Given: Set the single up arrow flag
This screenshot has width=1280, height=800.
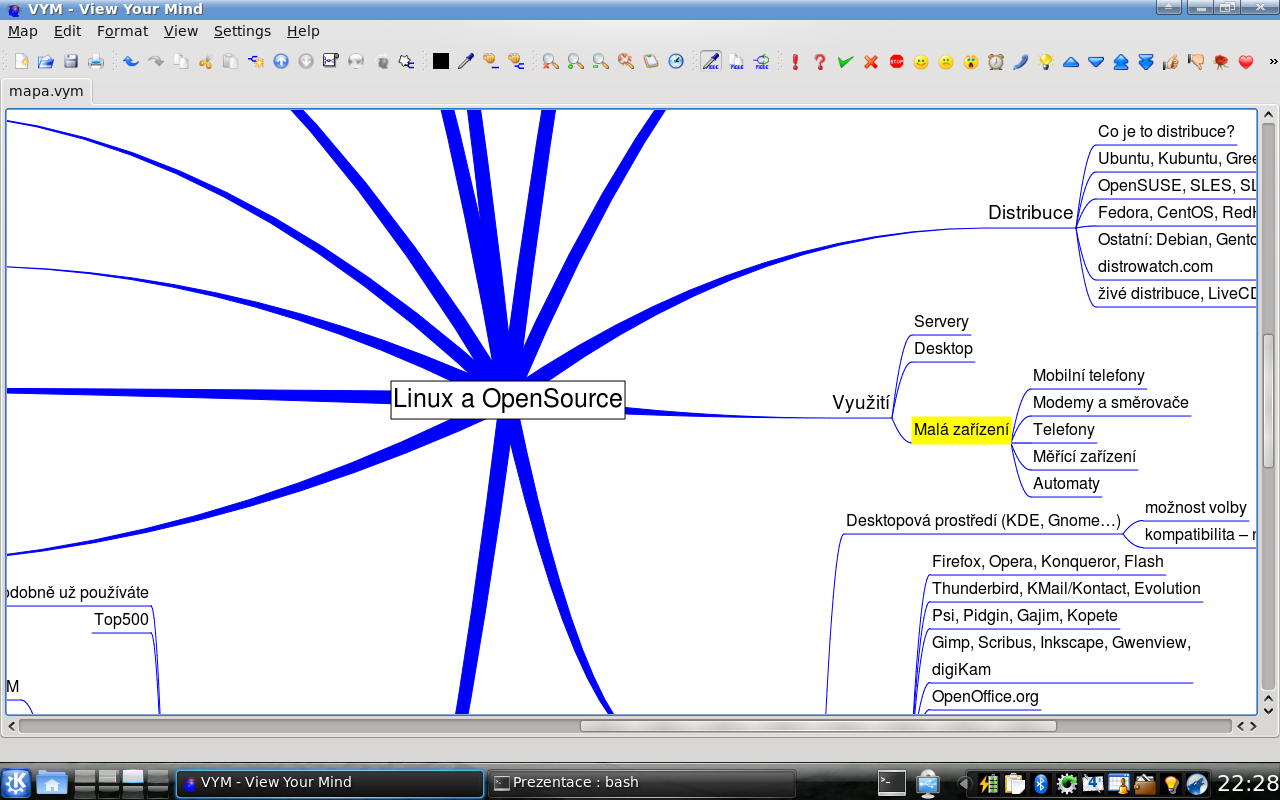Looking at the screenshot, I should (1071, 61).
